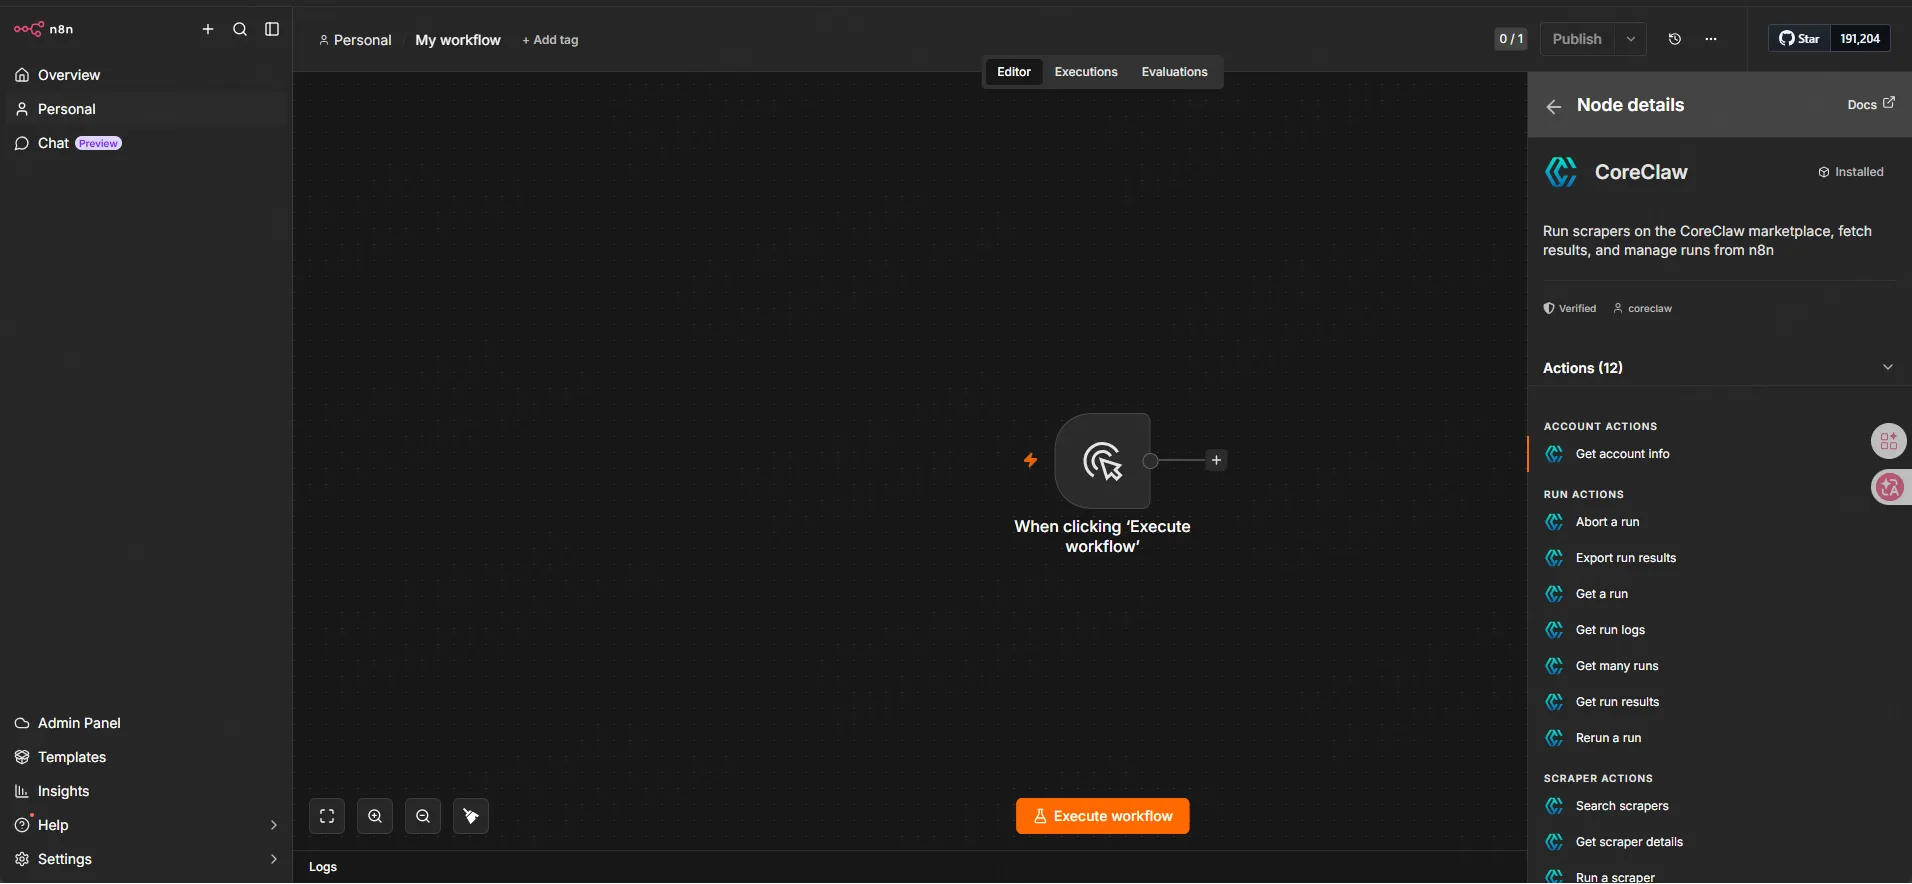The width and height of the screenshot is (1912, 884).
Task: Open the Docs external link
Action: click(x=1871, y=104)
